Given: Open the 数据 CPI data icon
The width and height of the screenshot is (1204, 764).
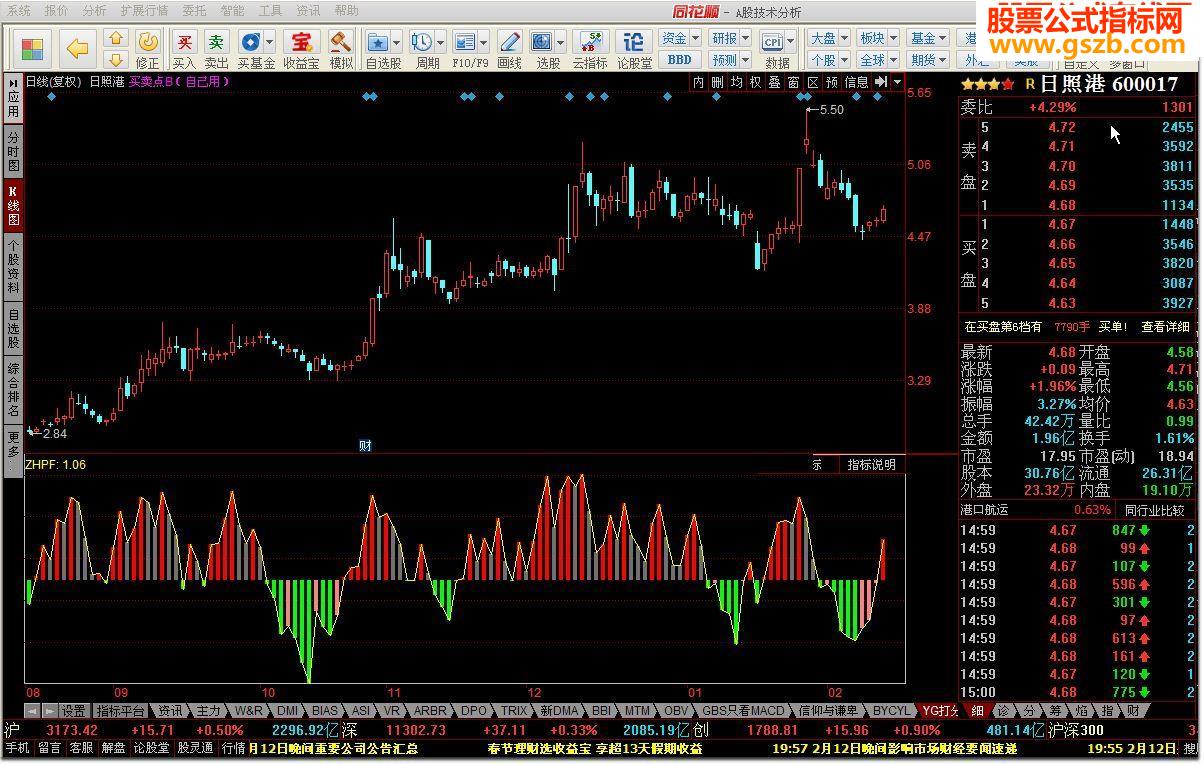Looking at the screenshot, I should pos(772,42).
